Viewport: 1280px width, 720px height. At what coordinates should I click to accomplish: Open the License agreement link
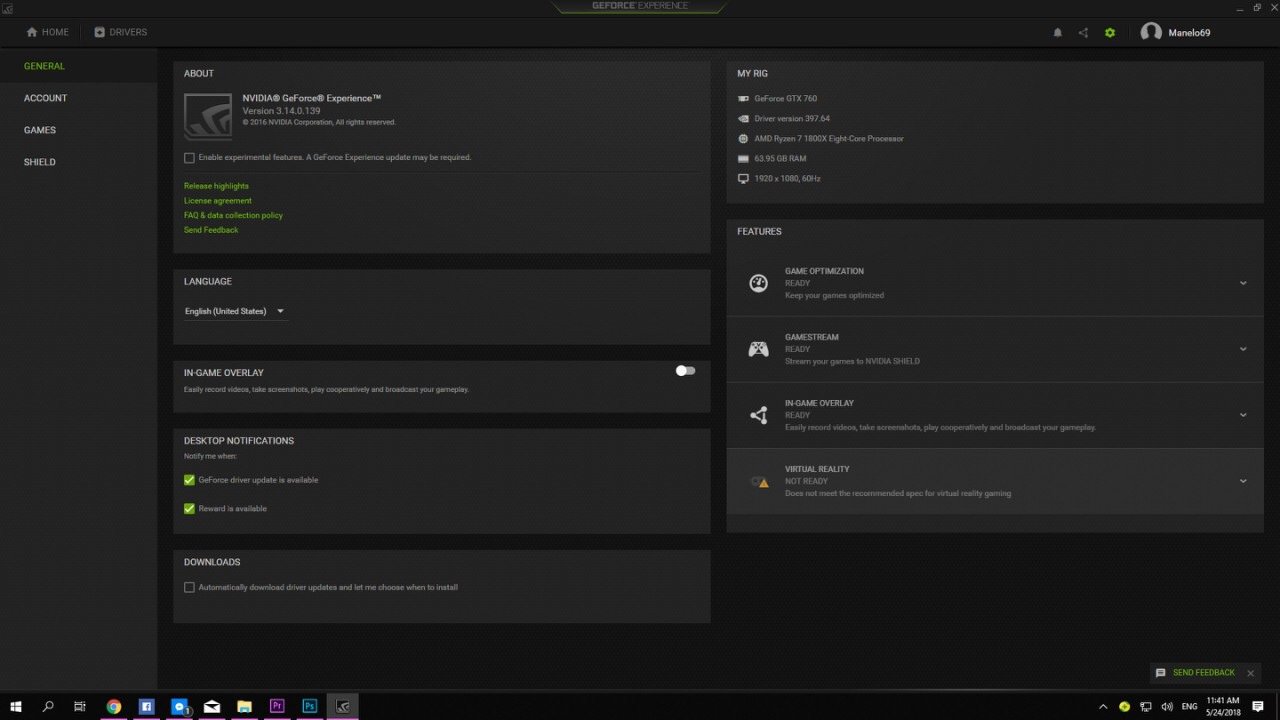pyautogui.click(x=218, y=201)
